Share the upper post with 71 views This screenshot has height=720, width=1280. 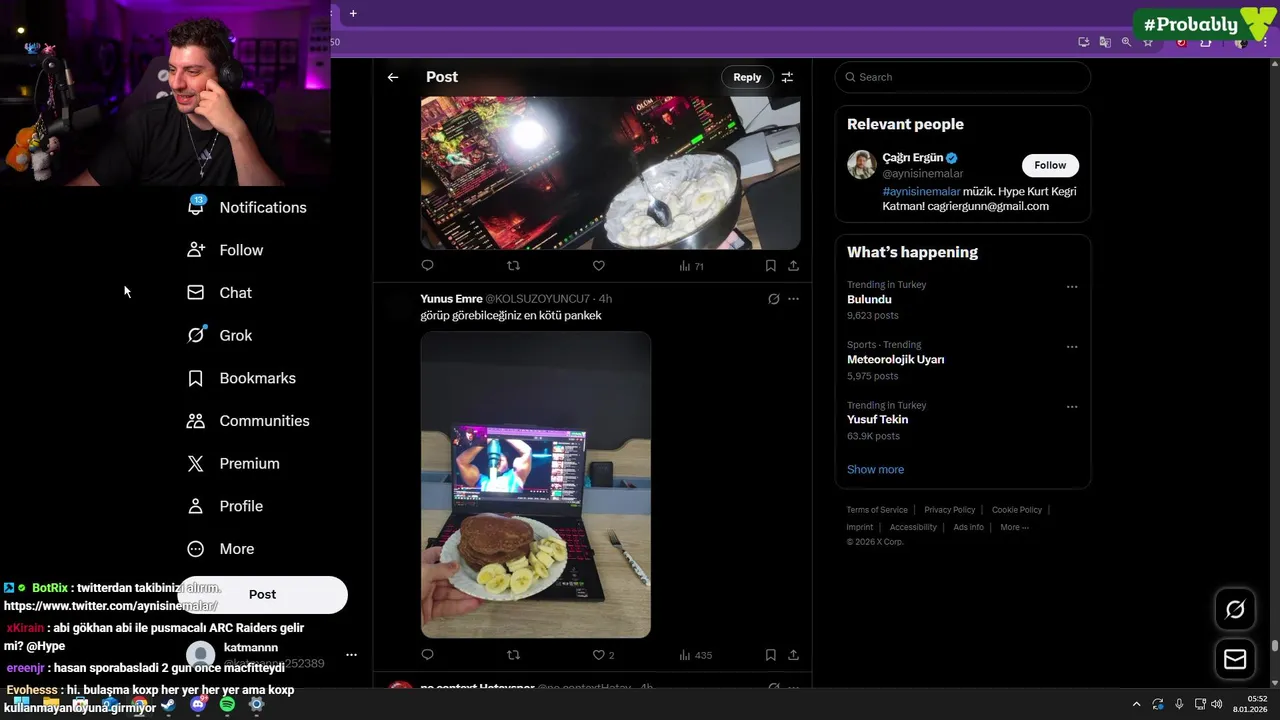pyautogui.click(x=793, y=265)
